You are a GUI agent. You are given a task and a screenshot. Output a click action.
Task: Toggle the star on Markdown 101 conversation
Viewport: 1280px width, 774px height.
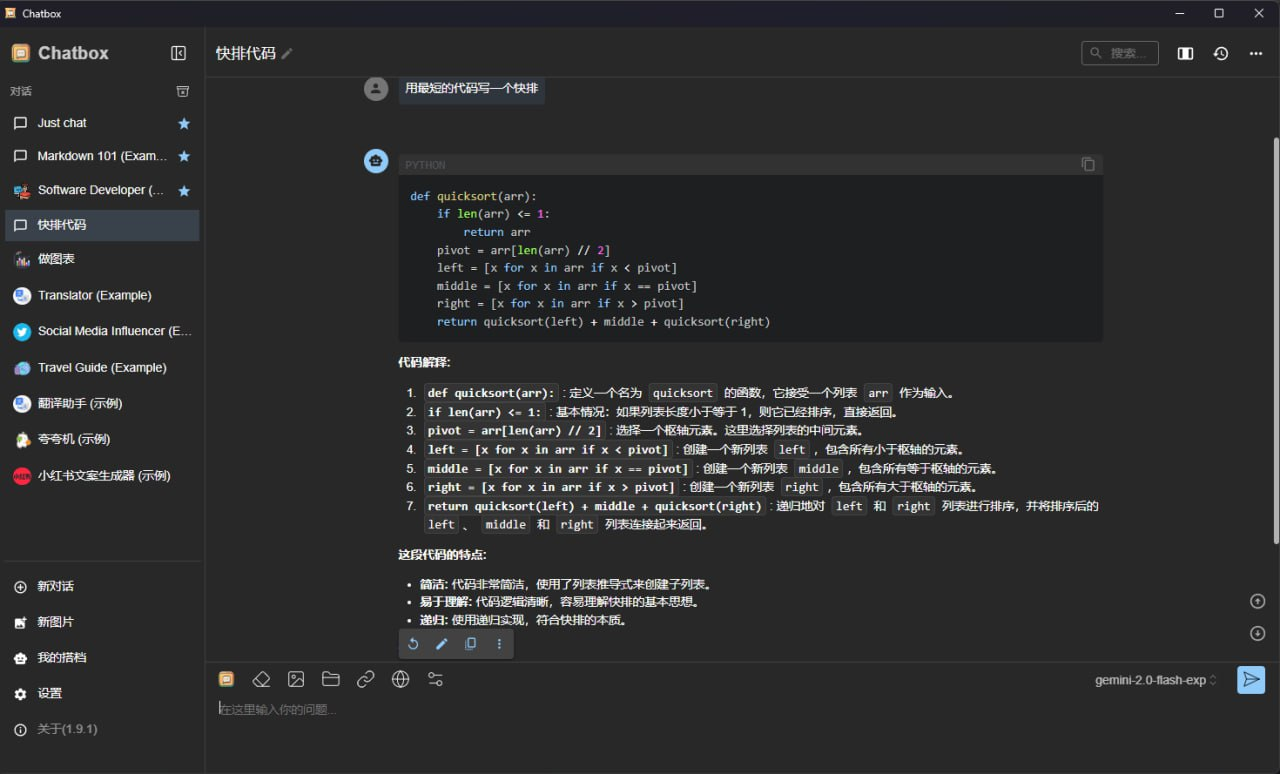[x=184, y=157]
